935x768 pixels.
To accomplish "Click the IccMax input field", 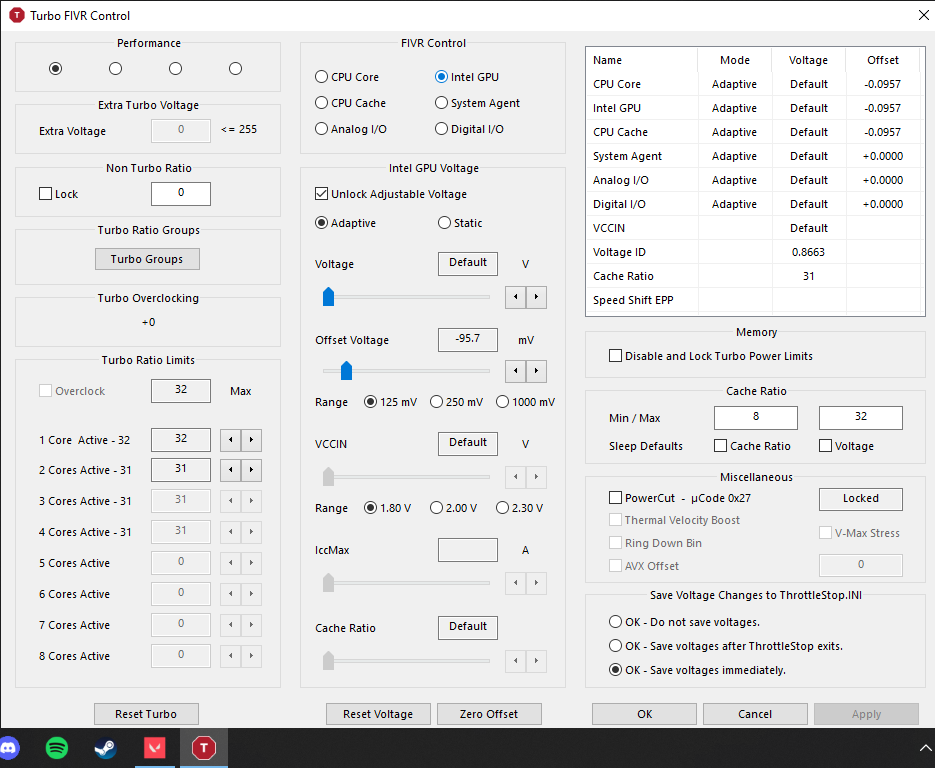I will [468, 549].
